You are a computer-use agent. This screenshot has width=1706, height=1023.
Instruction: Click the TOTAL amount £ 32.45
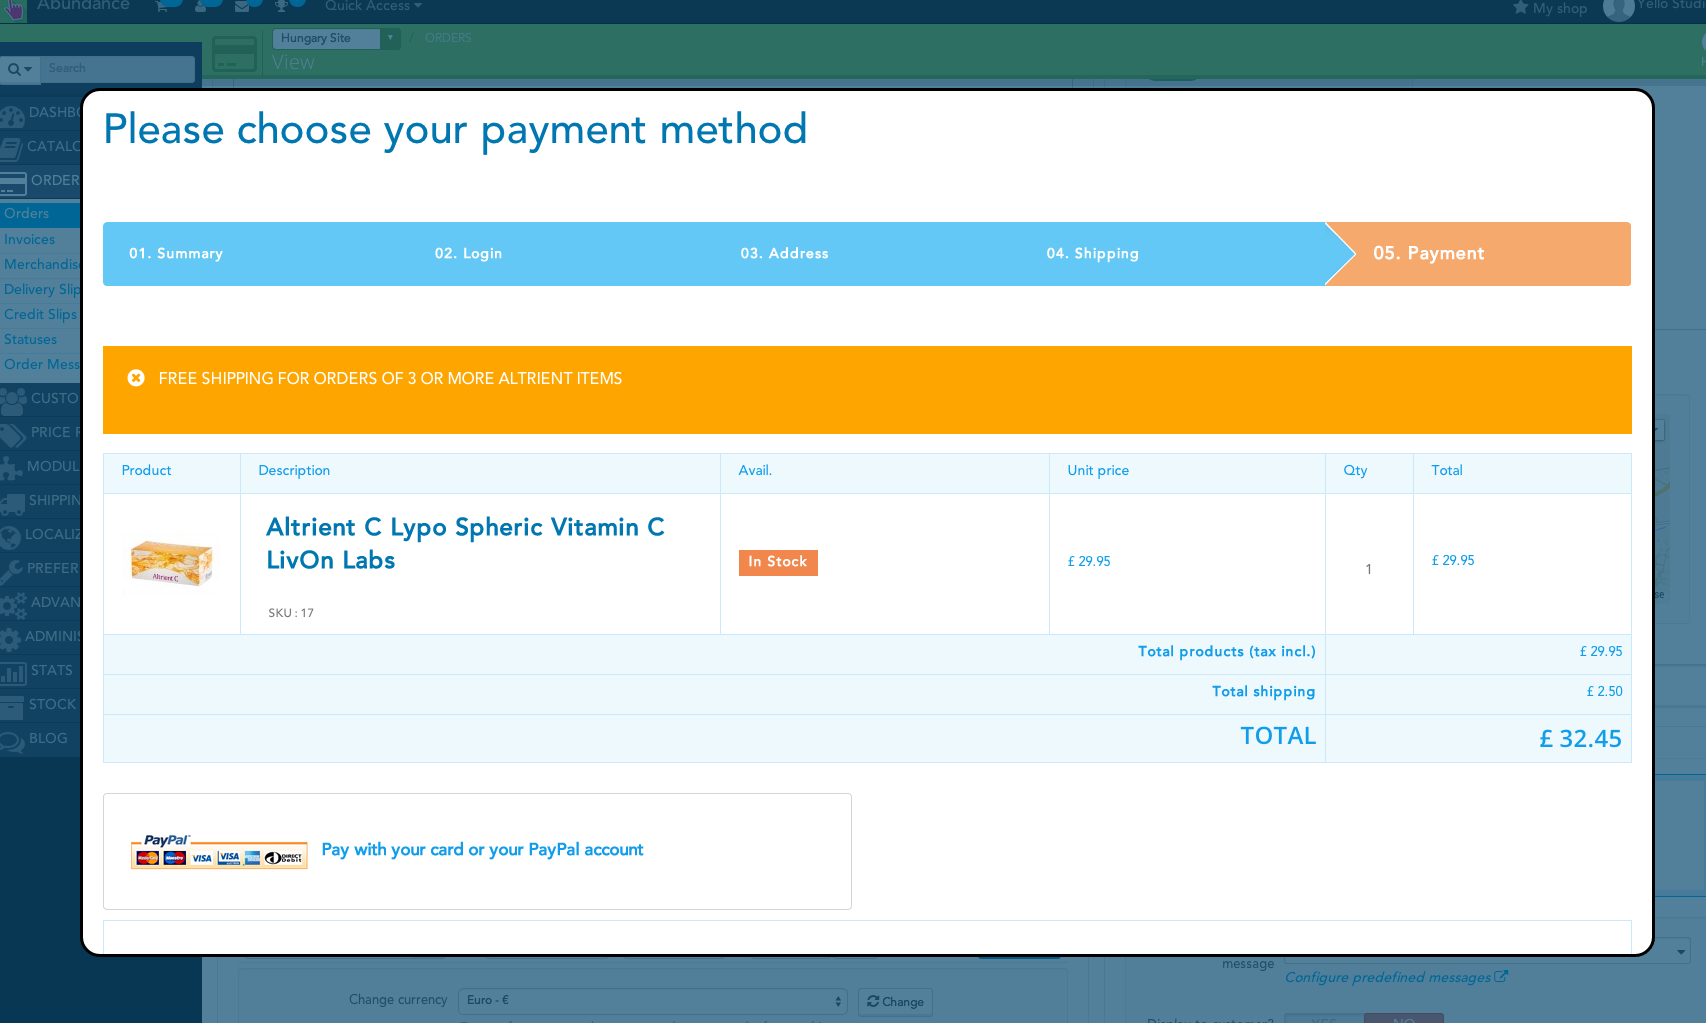pyautogui.click(x=1580, y=739)
